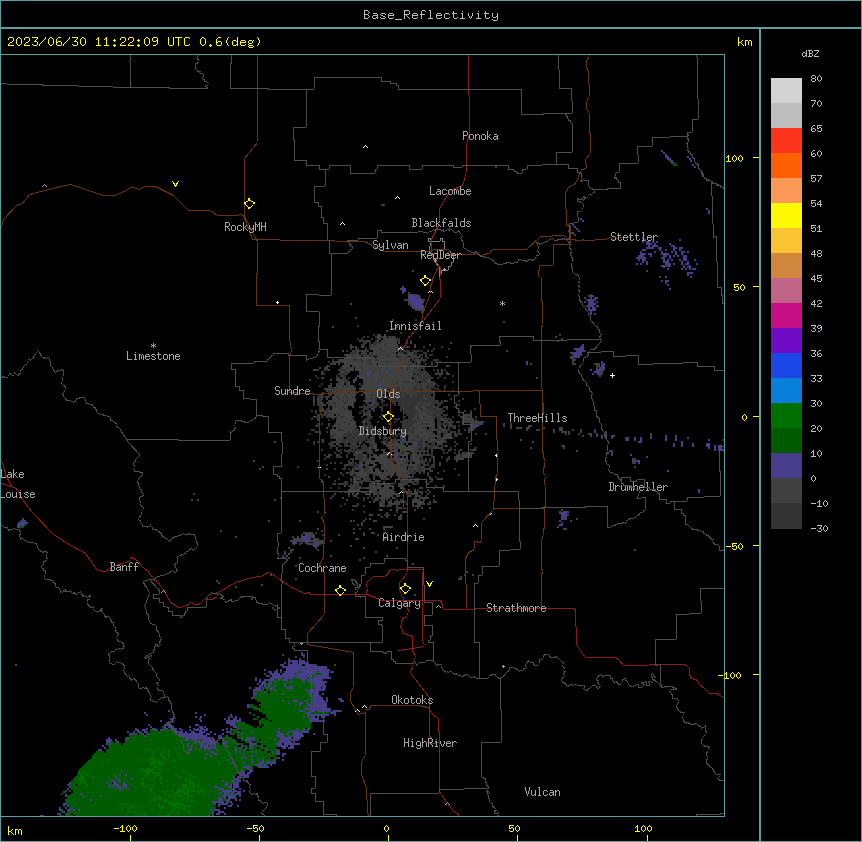This screenshot has width=862, height=842.
Task: Click the 50 tick on the bottom axis
Action: pyautogui.click(x=514, y=828)
